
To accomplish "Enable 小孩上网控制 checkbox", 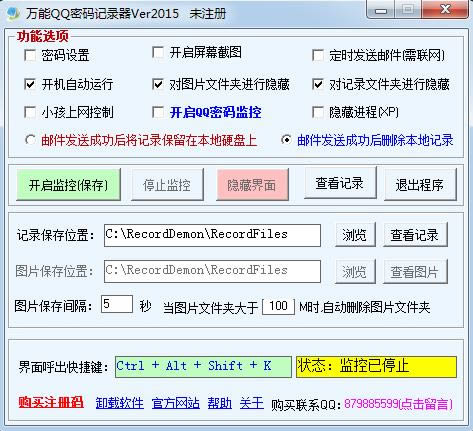I will pos(30,112).
